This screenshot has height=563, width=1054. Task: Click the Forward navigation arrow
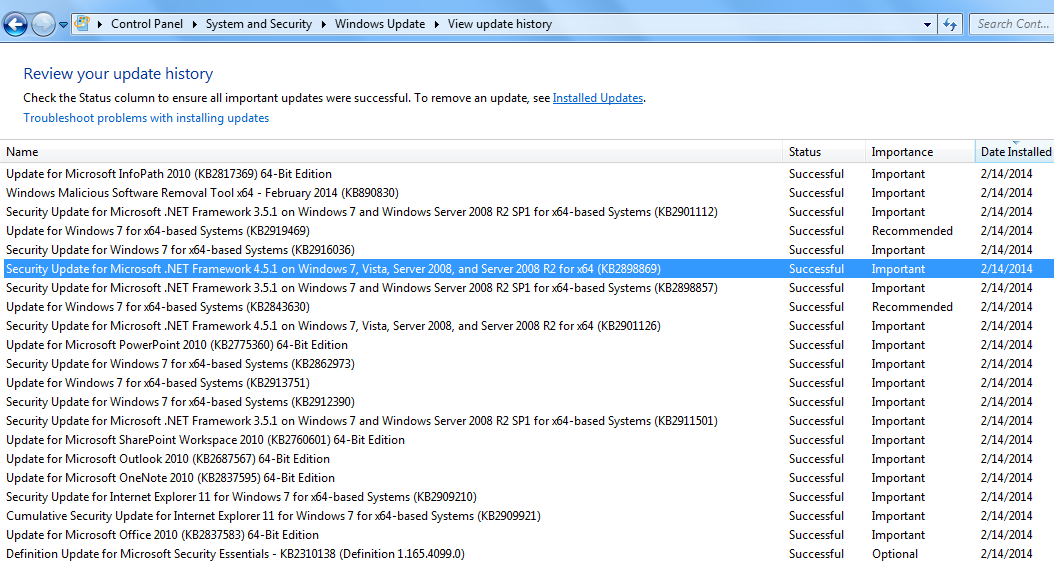pos(43,25)
